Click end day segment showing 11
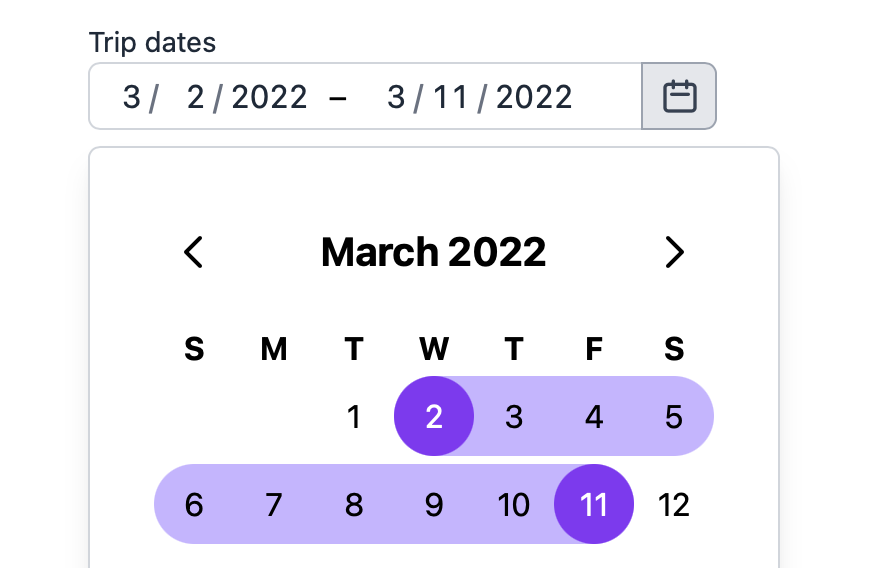The height and width of the screenshot is (568, 880). (451, 97)
